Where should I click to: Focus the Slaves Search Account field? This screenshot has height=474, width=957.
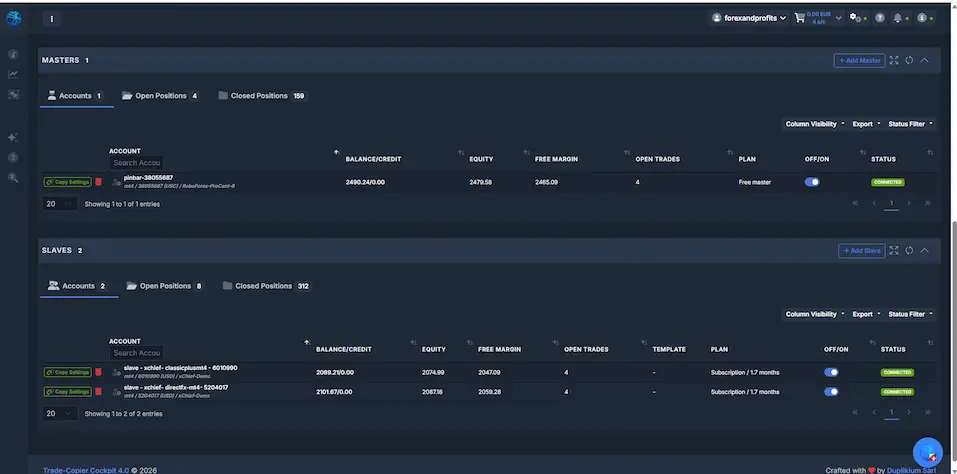pyautogui.click(x=136, y=353)
